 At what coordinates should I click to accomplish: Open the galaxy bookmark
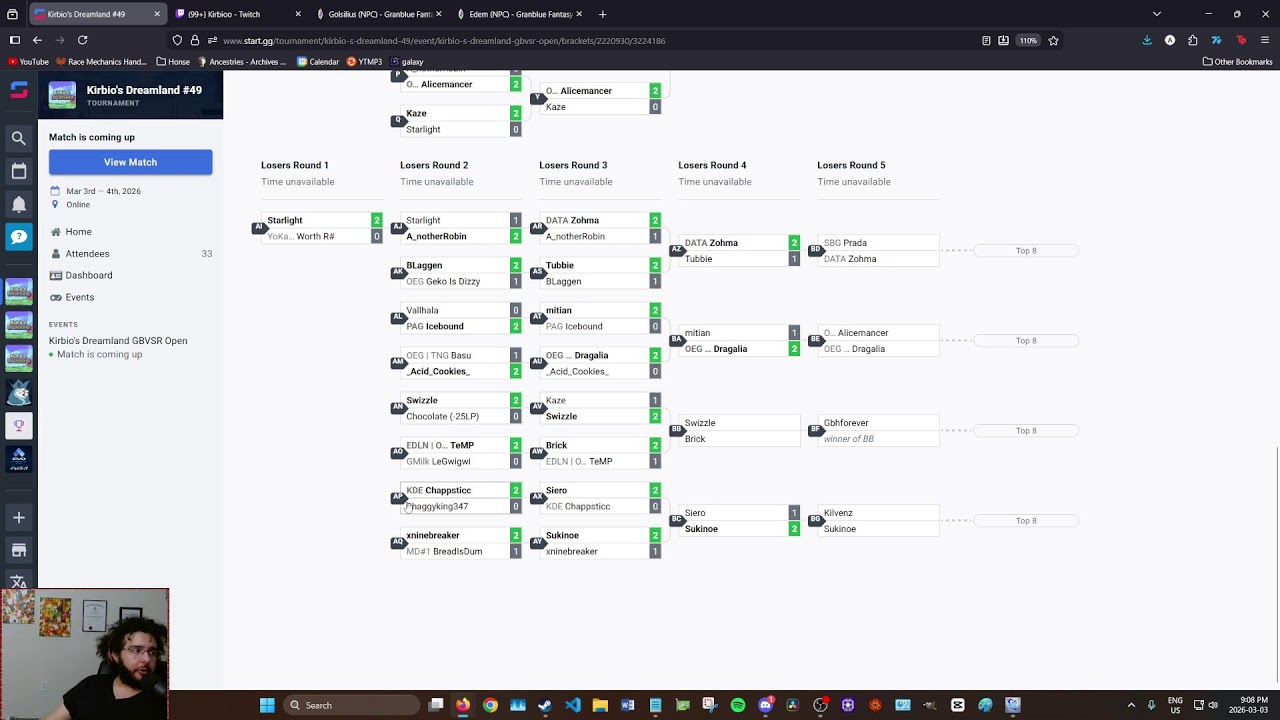407,62
